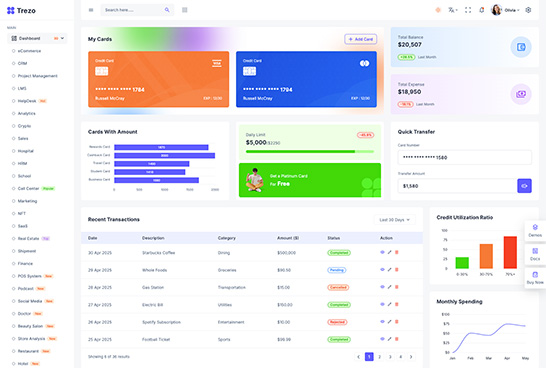Select the blue credit card ending 1794

click(x=306, y=79)
